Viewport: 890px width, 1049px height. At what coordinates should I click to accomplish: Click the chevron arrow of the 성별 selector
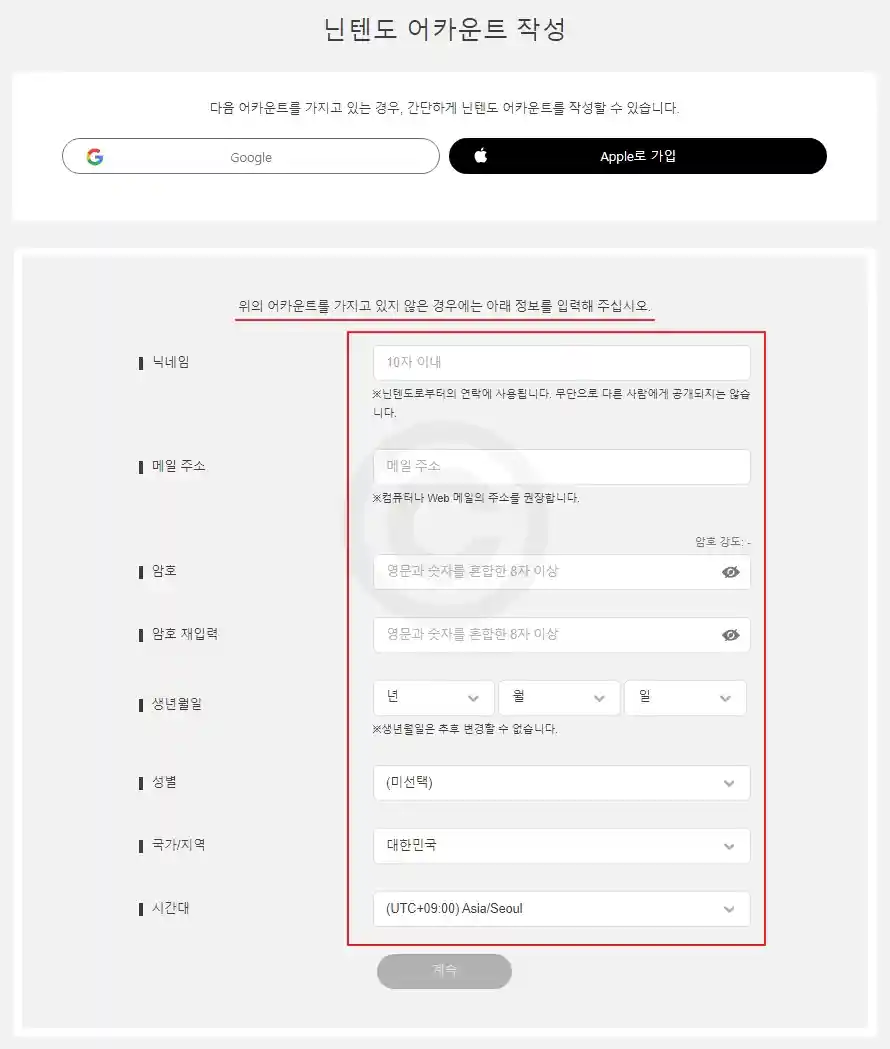(x=729, y=783)
